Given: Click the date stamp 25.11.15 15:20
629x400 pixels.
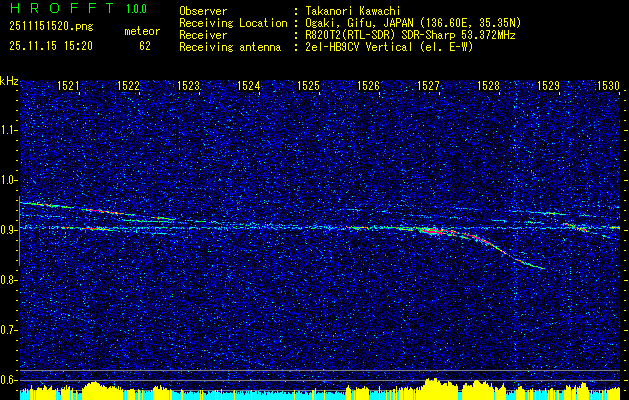Looking at the screenshot, I should [51, 46].
